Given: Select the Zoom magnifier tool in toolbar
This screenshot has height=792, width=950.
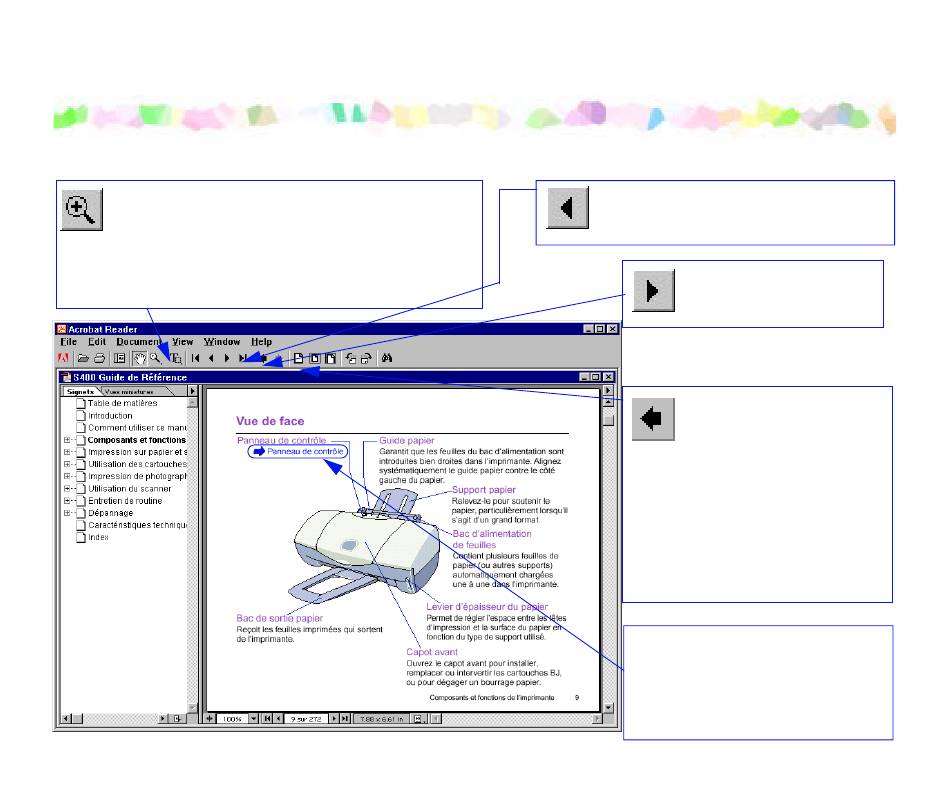Looking at the screenshot, I should [156, 358].
